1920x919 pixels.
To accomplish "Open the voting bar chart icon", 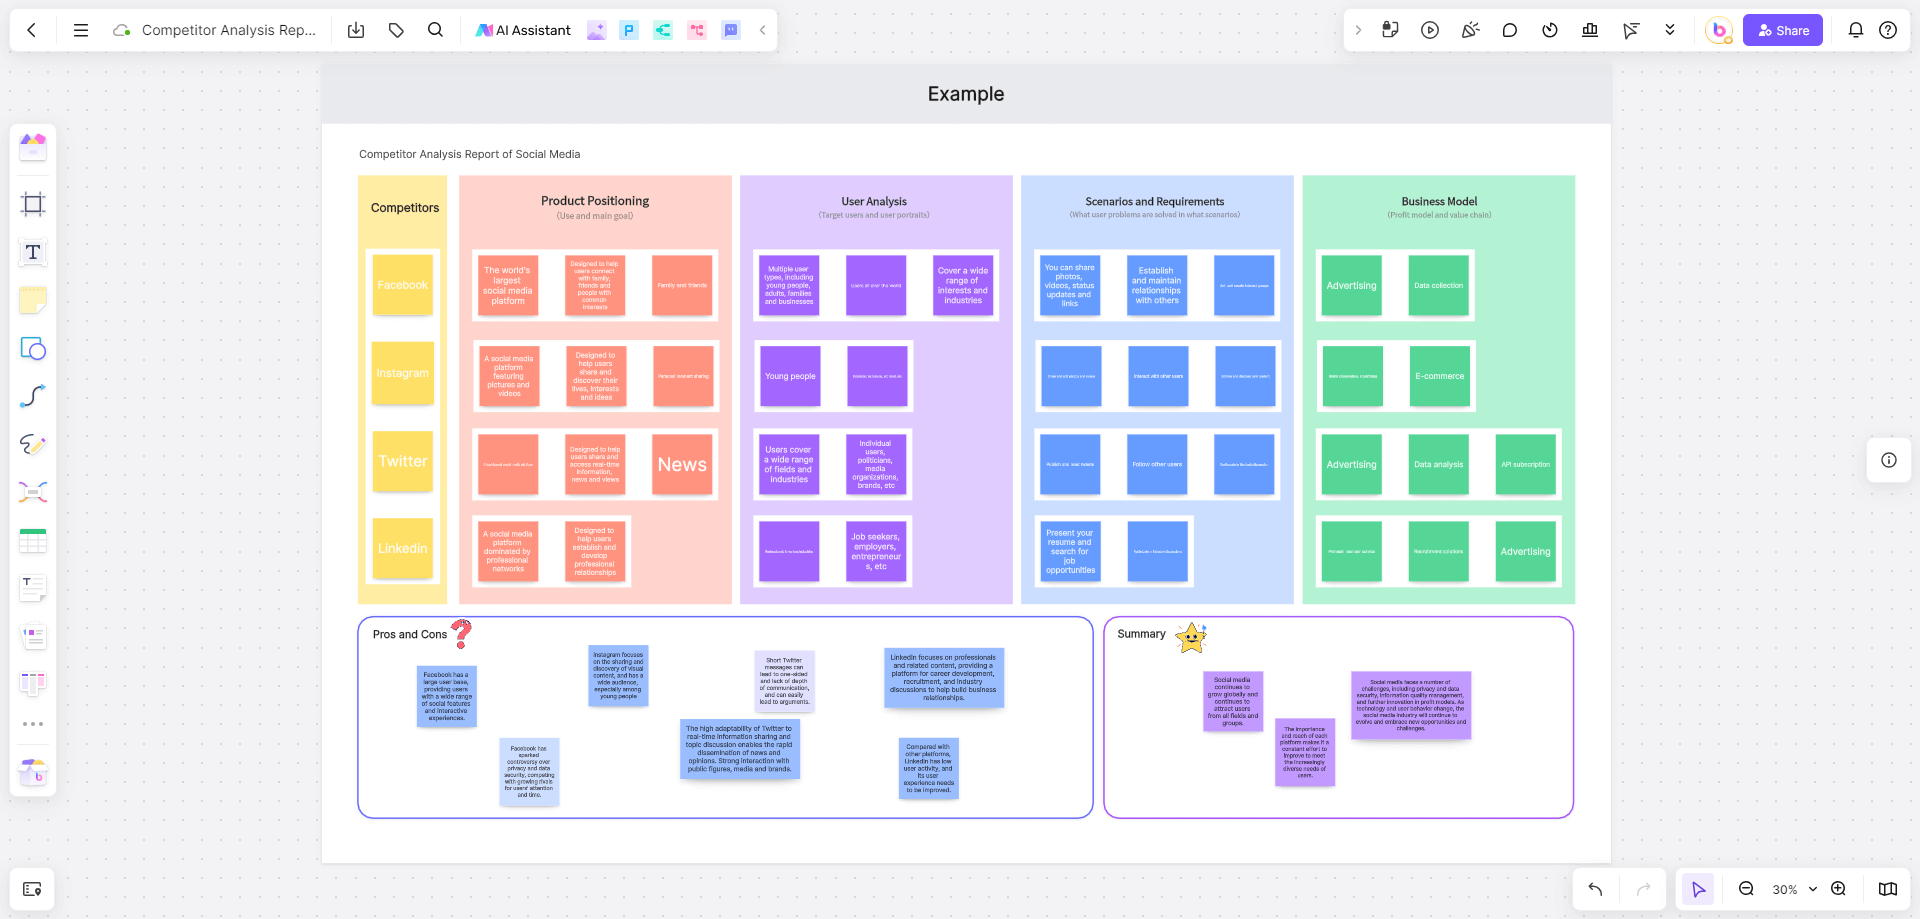I will click(x=1590, y=30).
